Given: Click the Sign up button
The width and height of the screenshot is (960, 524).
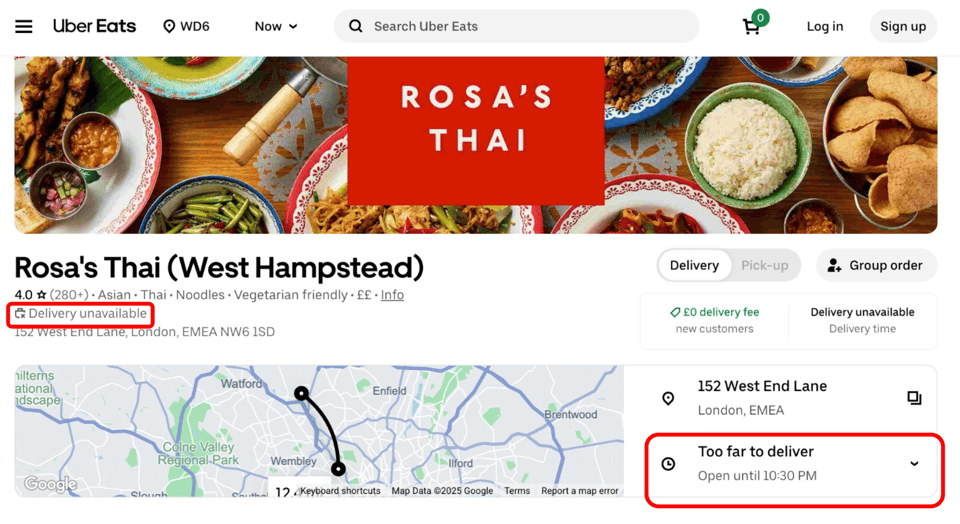Looking at the screenshot, I should (x=903, y=27).
